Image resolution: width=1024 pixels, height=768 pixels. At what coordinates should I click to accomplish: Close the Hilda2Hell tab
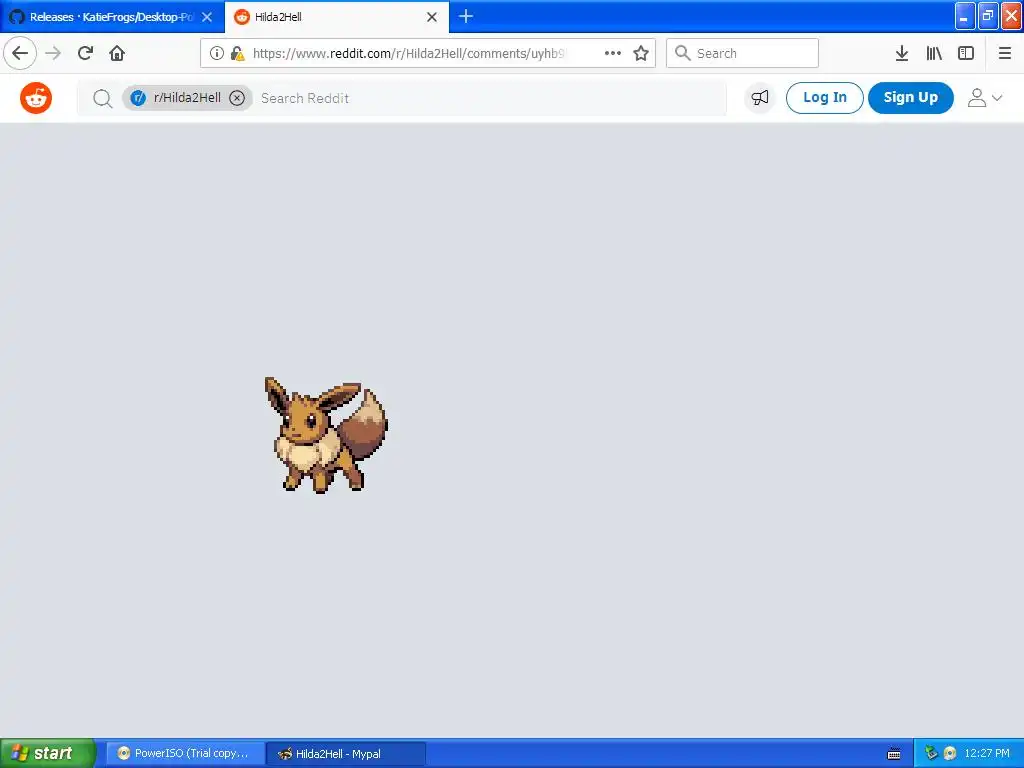[432, 17]
